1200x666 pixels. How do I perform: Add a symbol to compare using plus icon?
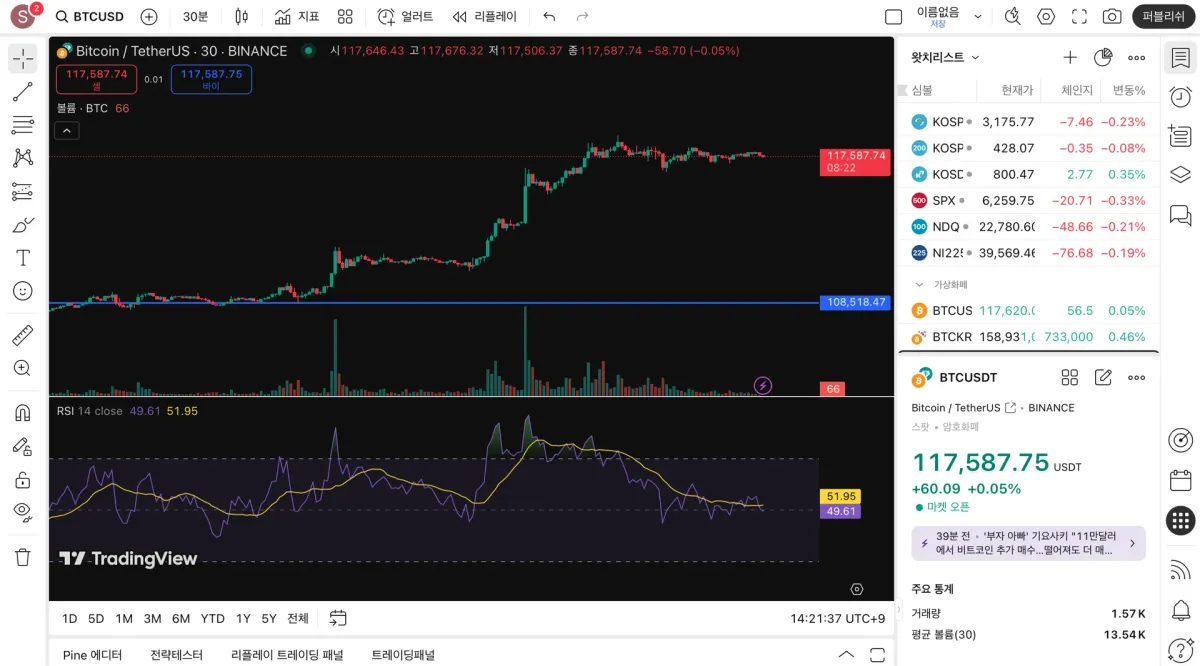tap(149, 17)
